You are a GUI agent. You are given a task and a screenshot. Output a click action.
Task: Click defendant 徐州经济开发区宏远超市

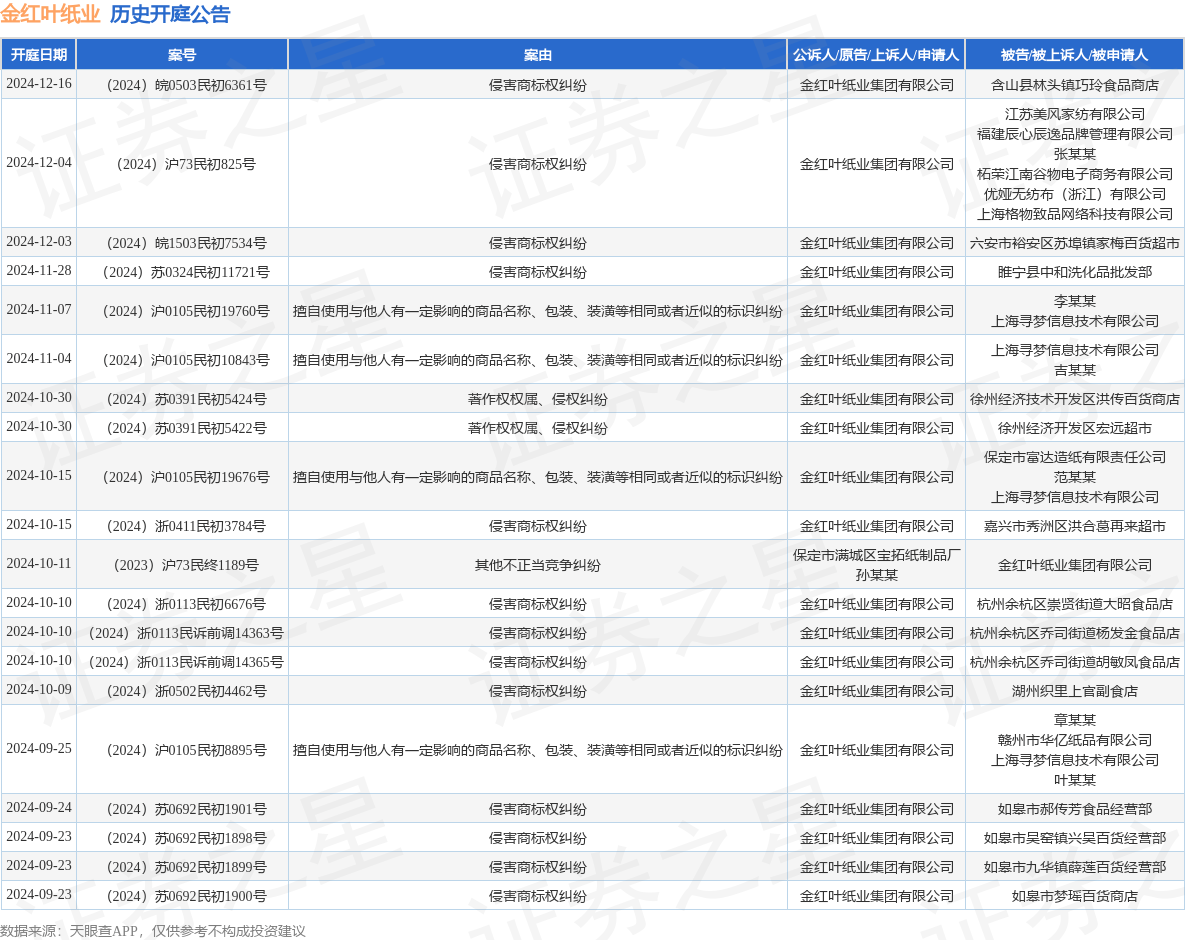click(x=1075, y=428)
